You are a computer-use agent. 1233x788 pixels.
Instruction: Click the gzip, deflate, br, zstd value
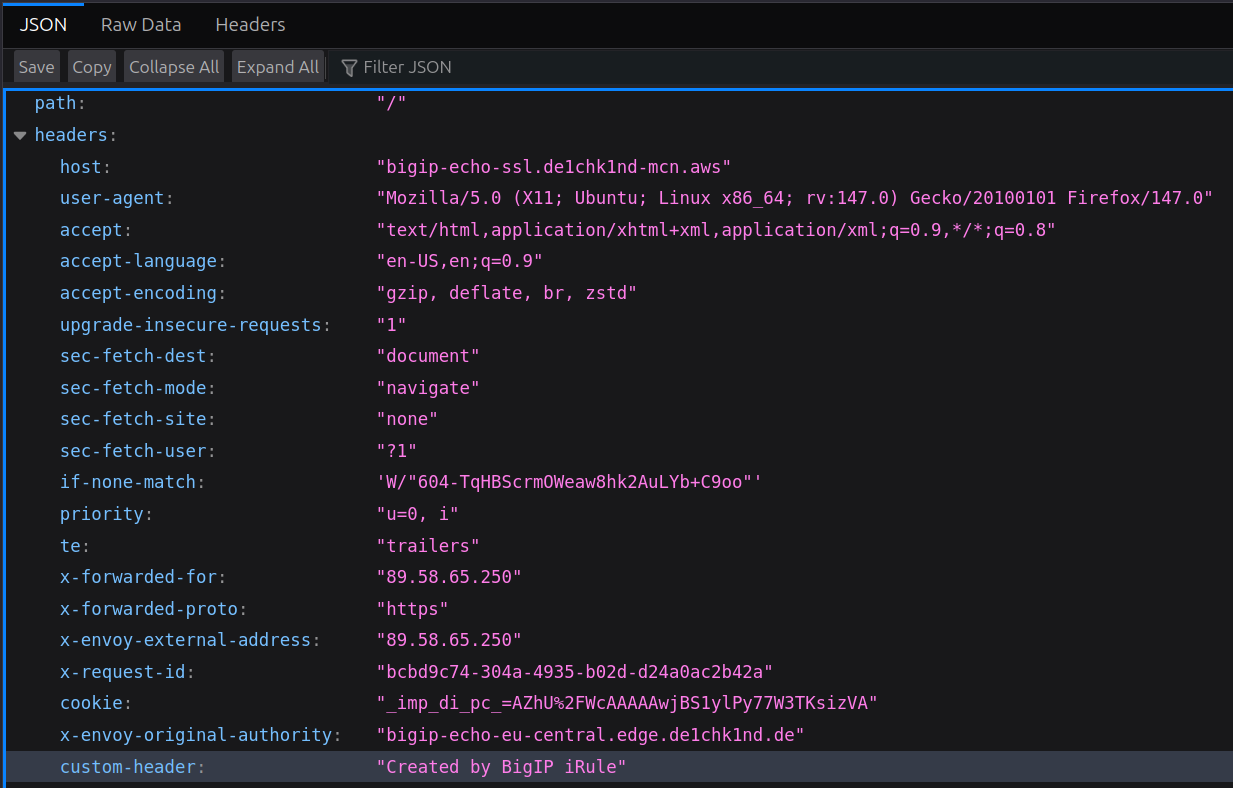coord(507,293)
